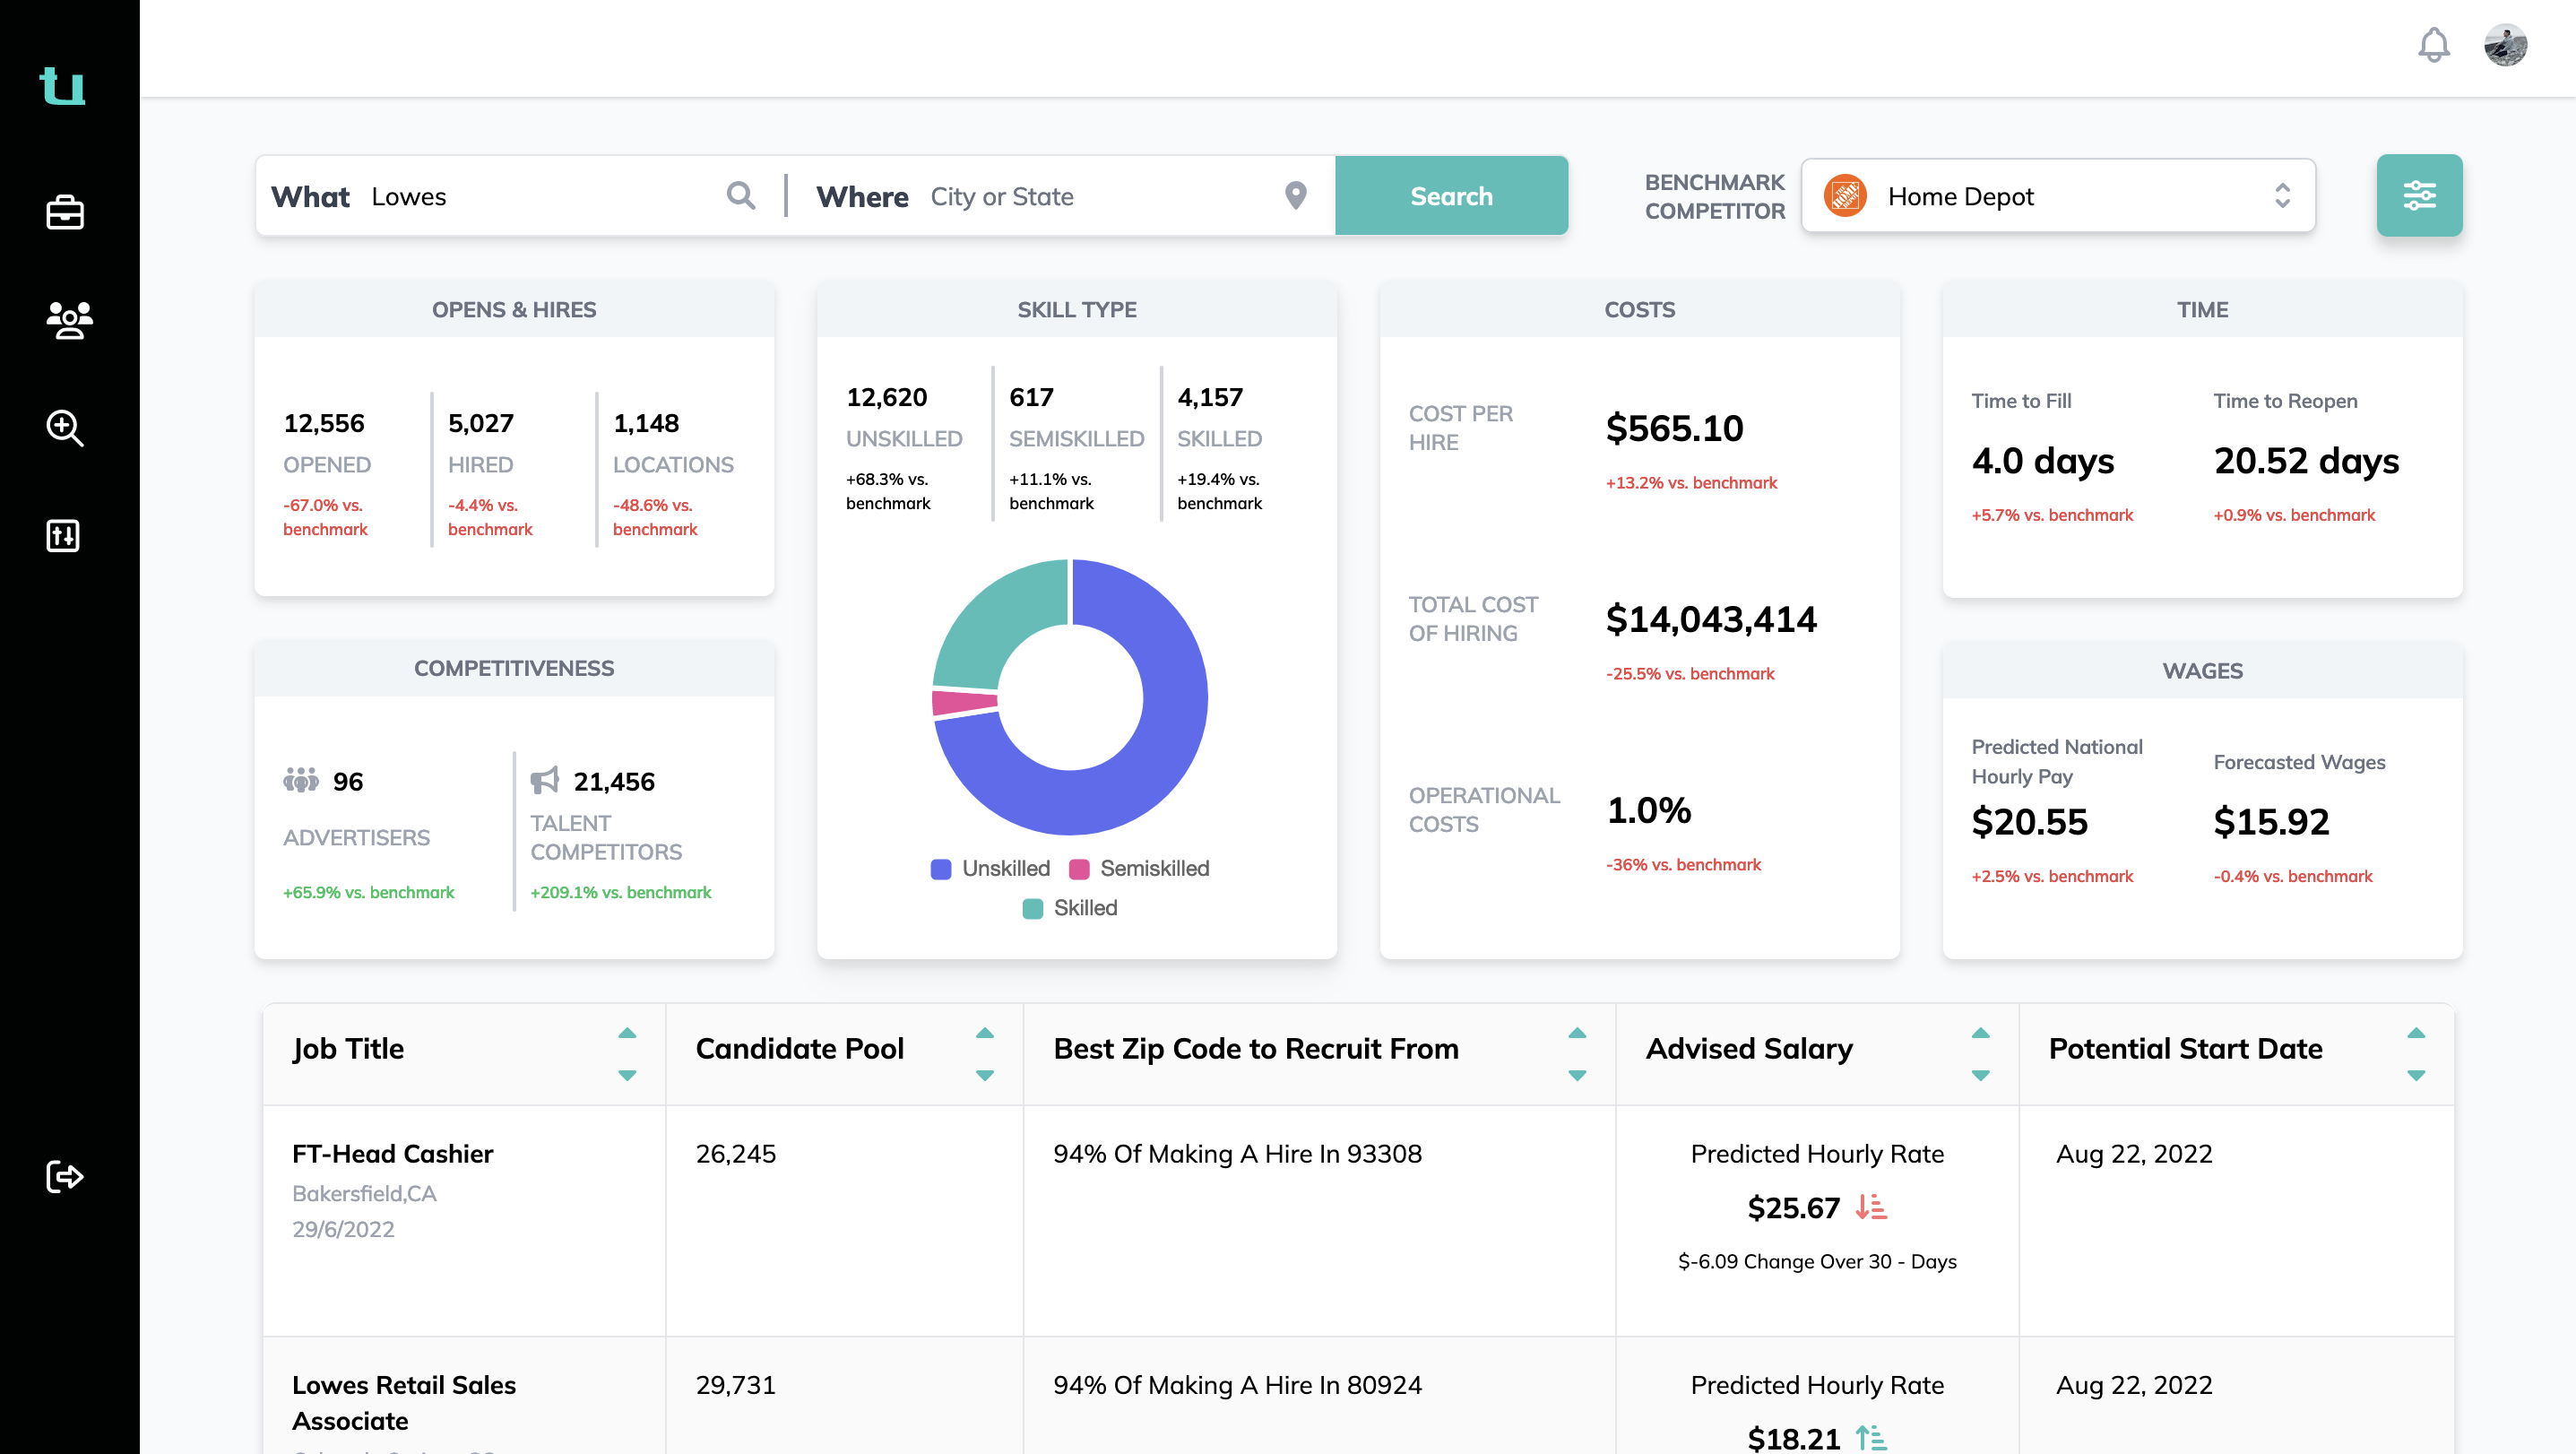
Task: Click the $565.10 cost per hire value
Action: pyautogui.click(x=1674, y=428)
